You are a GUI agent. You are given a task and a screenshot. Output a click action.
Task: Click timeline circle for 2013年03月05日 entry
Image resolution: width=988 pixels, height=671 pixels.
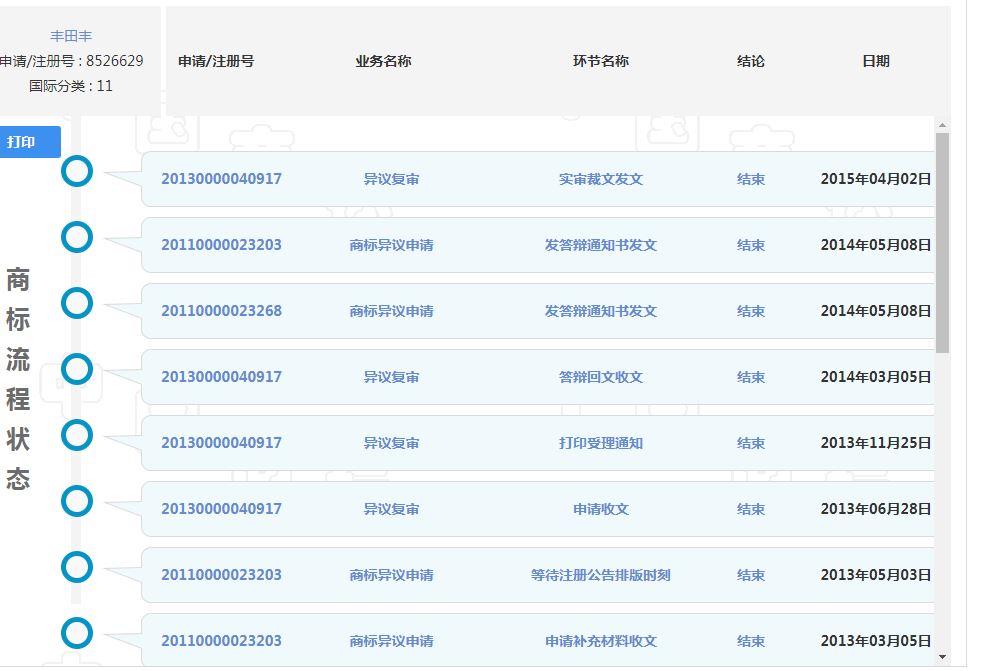77,633
